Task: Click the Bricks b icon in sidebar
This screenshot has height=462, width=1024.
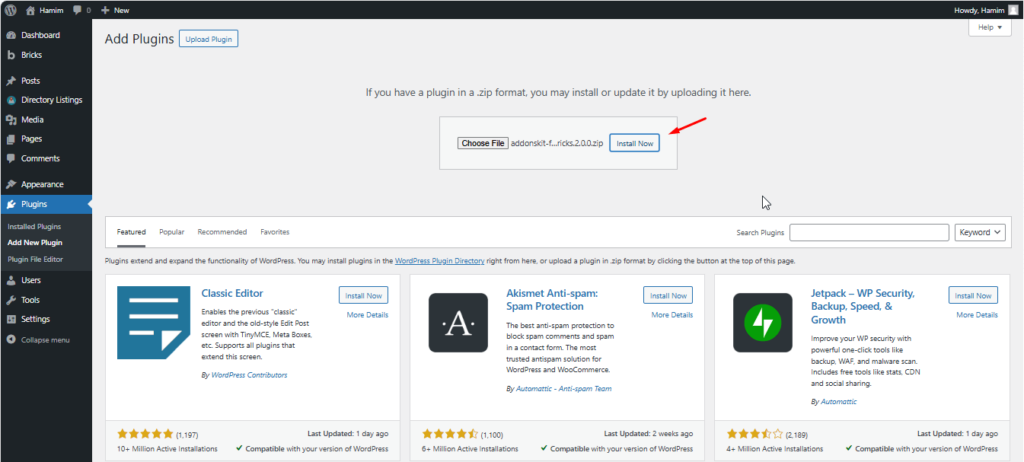Action: (10, 55)
